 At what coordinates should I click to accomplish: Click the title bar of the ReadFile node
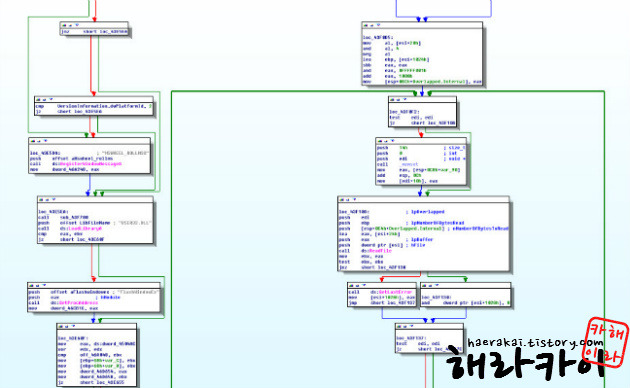423,200
